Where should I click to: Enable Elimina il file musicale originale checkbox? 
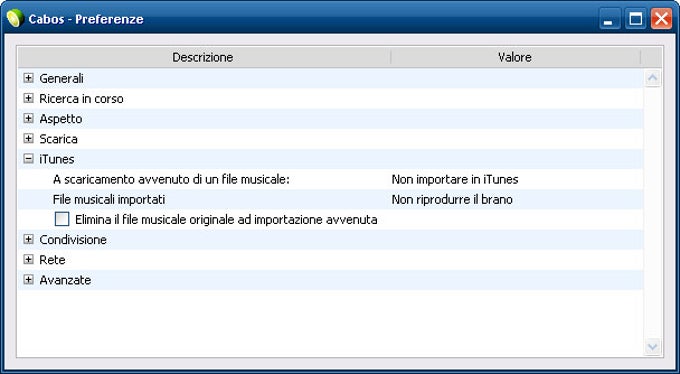[62, 220]
